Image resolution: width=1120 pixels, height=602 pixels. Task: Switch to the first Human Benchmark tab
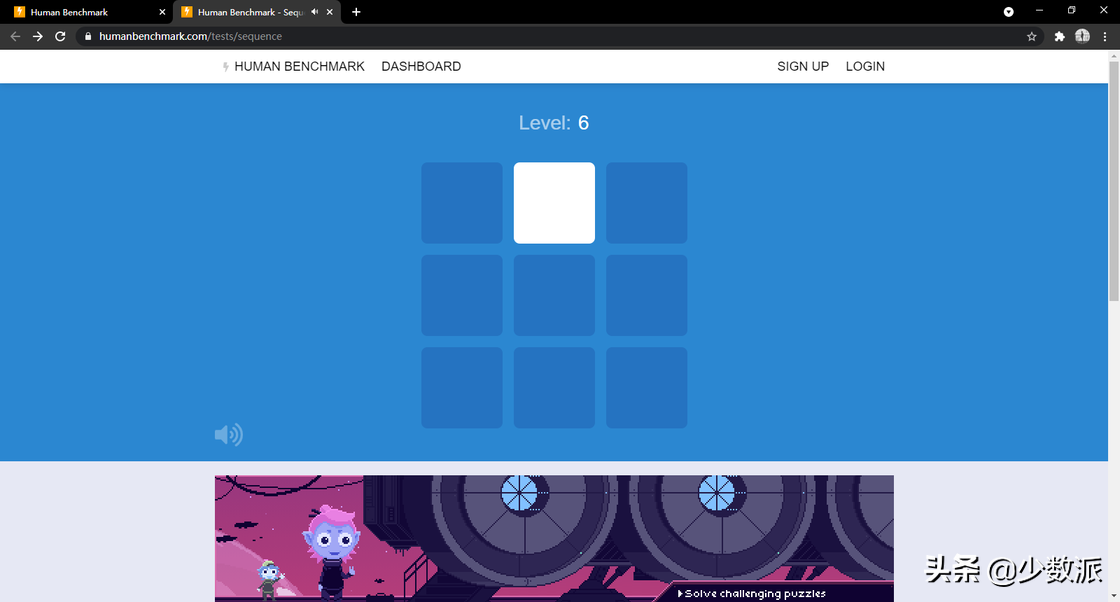click(x=86, y=12)
